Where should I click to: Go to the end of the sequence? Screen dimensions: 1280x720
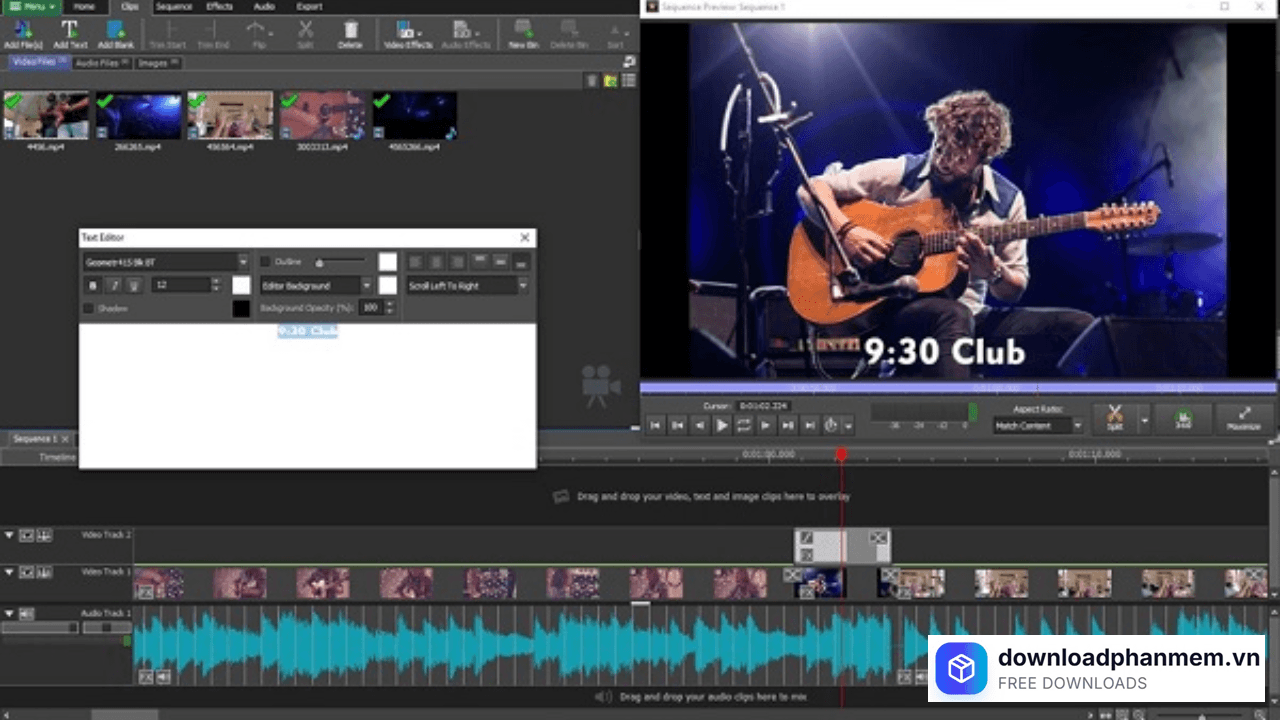(x=810, y=425)
